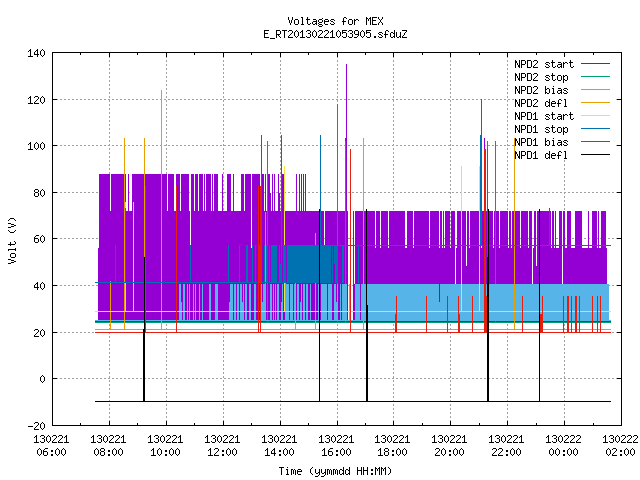The image size is (640, 480).
Task: Click the x-axis tick label 130221 12:00
Action: (x=222, y=446)
